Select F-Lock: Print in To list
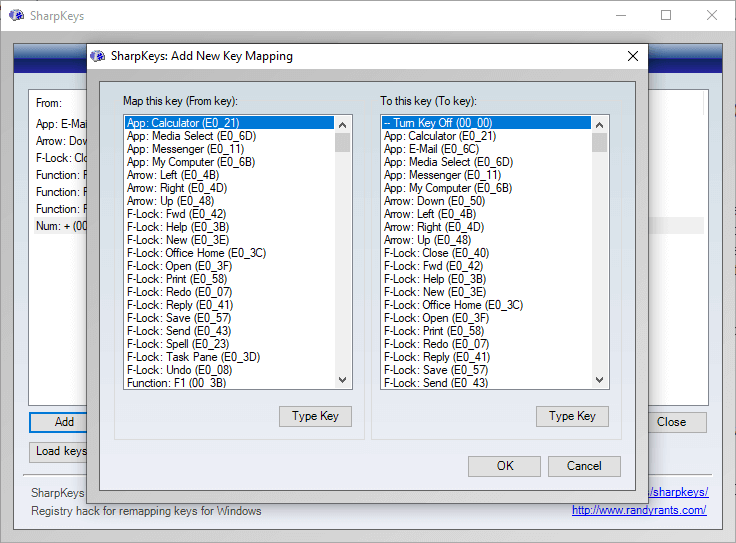Viewport: 736px width, 543px height. [x=486, y=331]
